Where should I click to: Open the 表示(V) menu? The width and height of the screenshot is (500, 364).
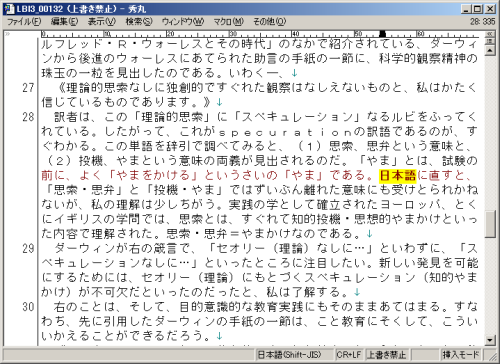pos(102,22)
